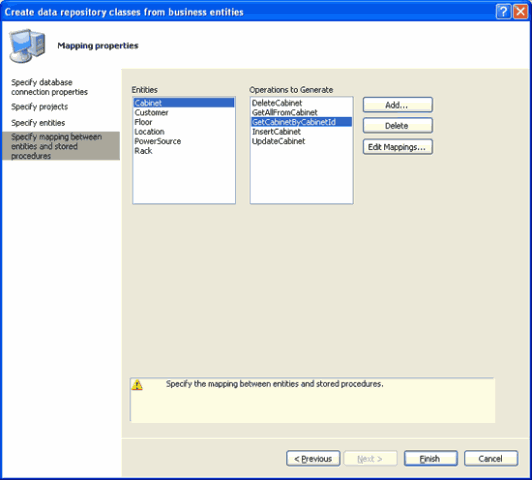532x480 pixels.
Task: Click the warning icon in message panel
Action: [x=137, y=385]
